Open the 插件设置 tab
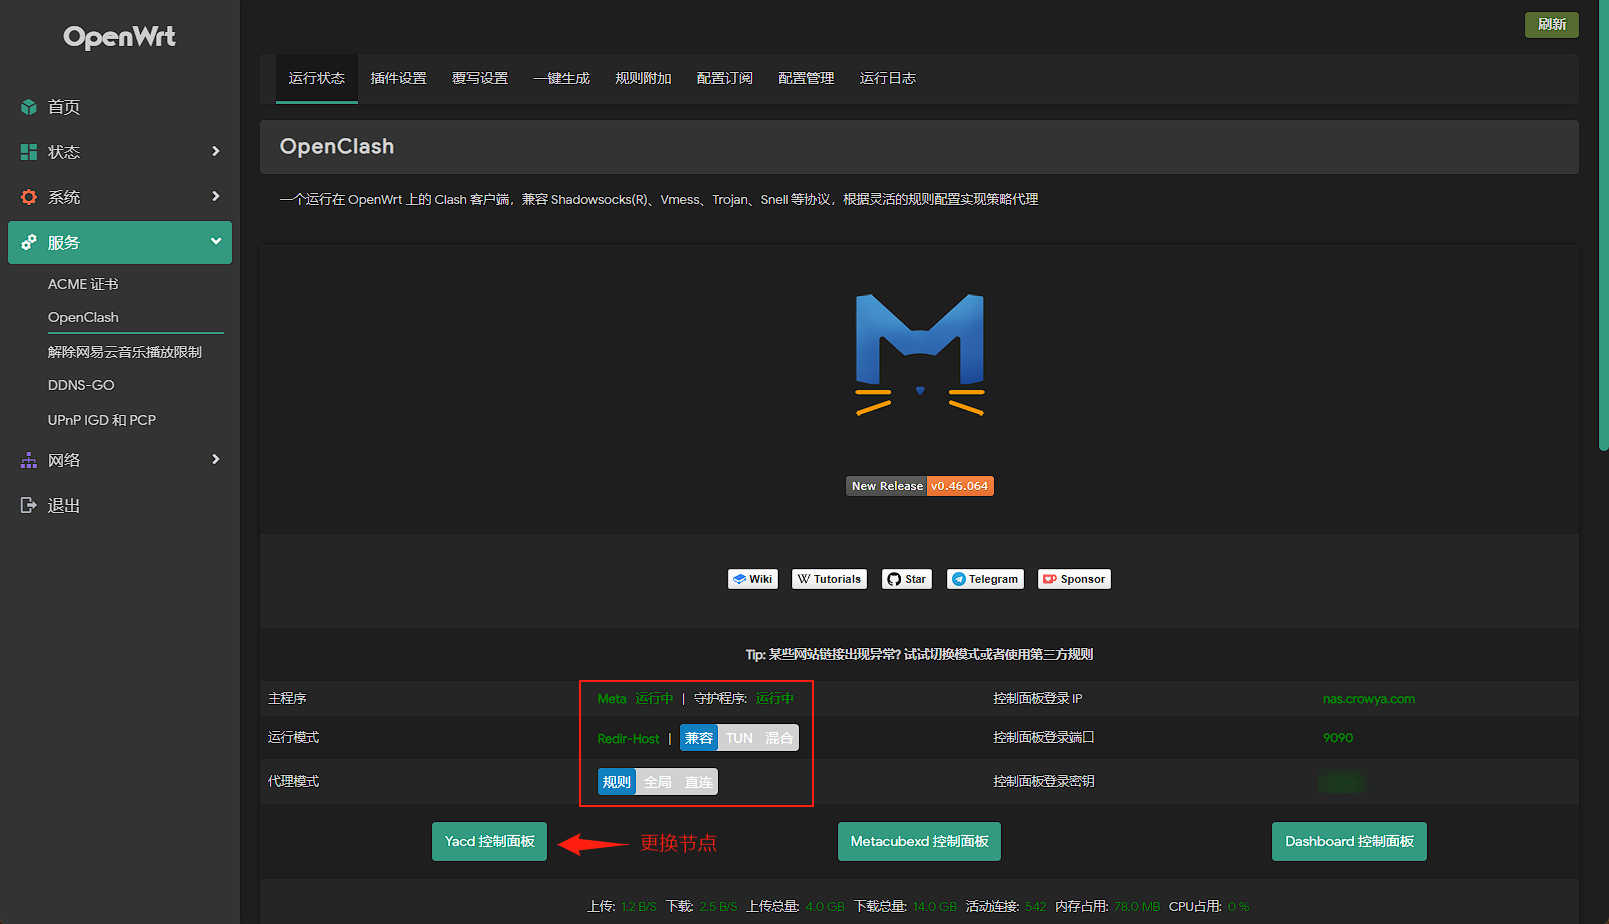Viewport: 1609px width, 924px height. 398,78
